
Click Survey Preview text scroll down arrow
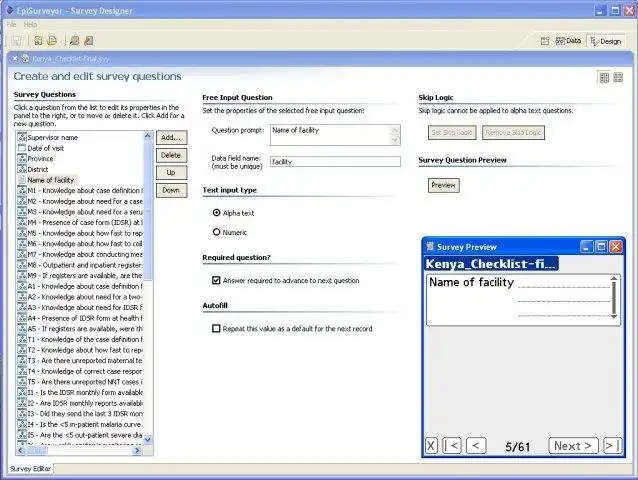tap(614, 316)
